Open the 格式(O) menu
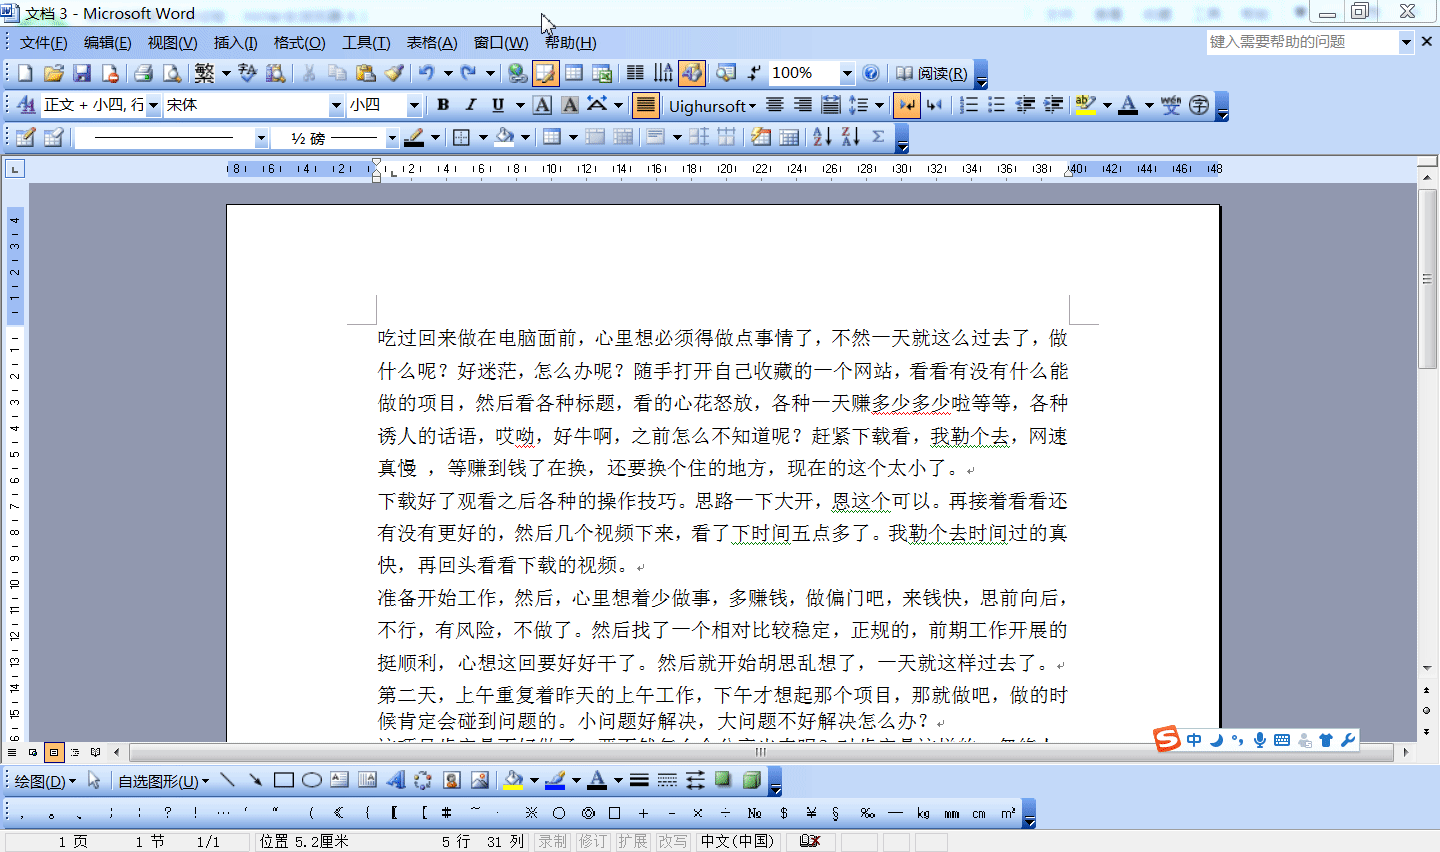 coord(299,43)
